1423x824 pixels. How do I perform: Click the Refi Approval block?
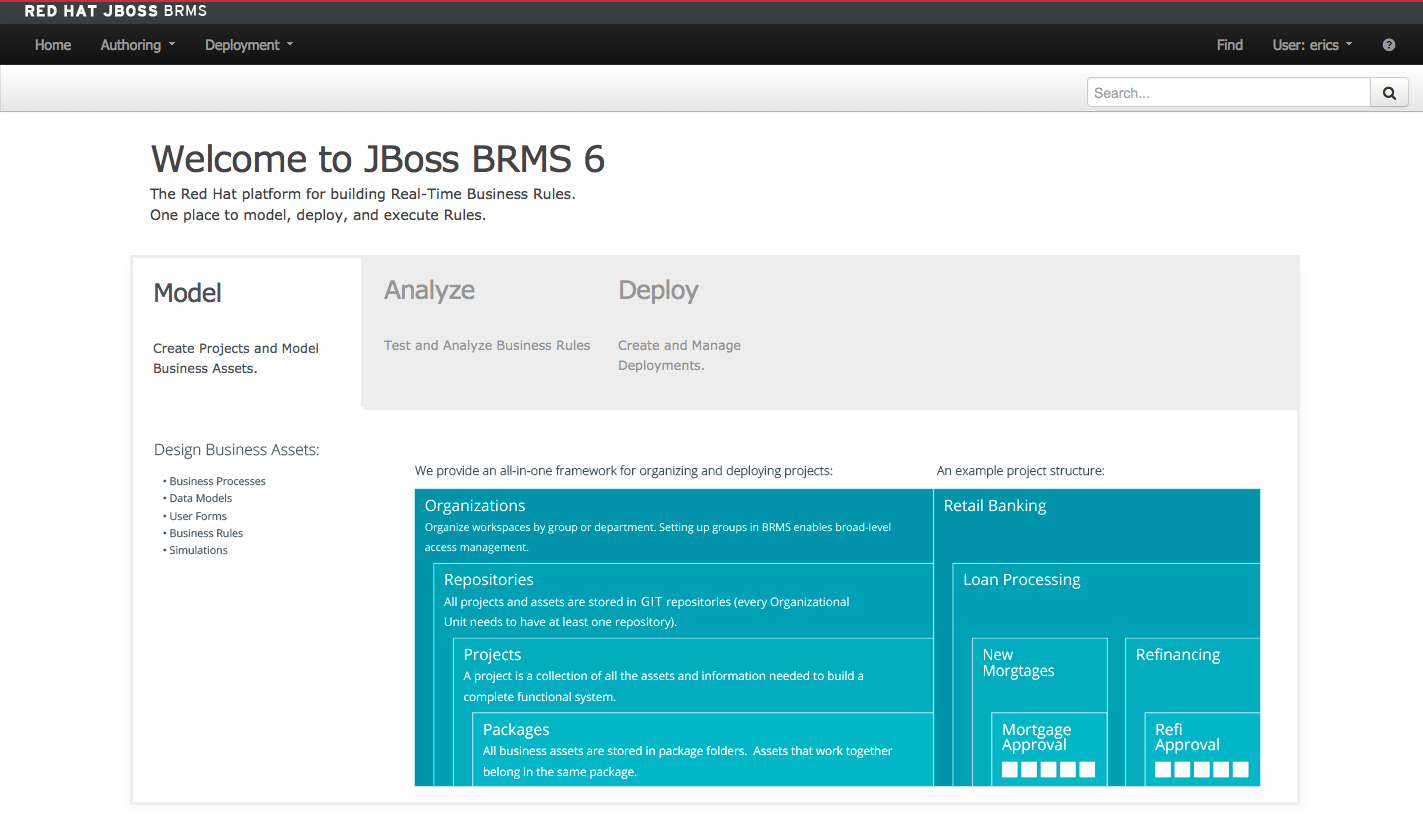(x=1187, y=738)
